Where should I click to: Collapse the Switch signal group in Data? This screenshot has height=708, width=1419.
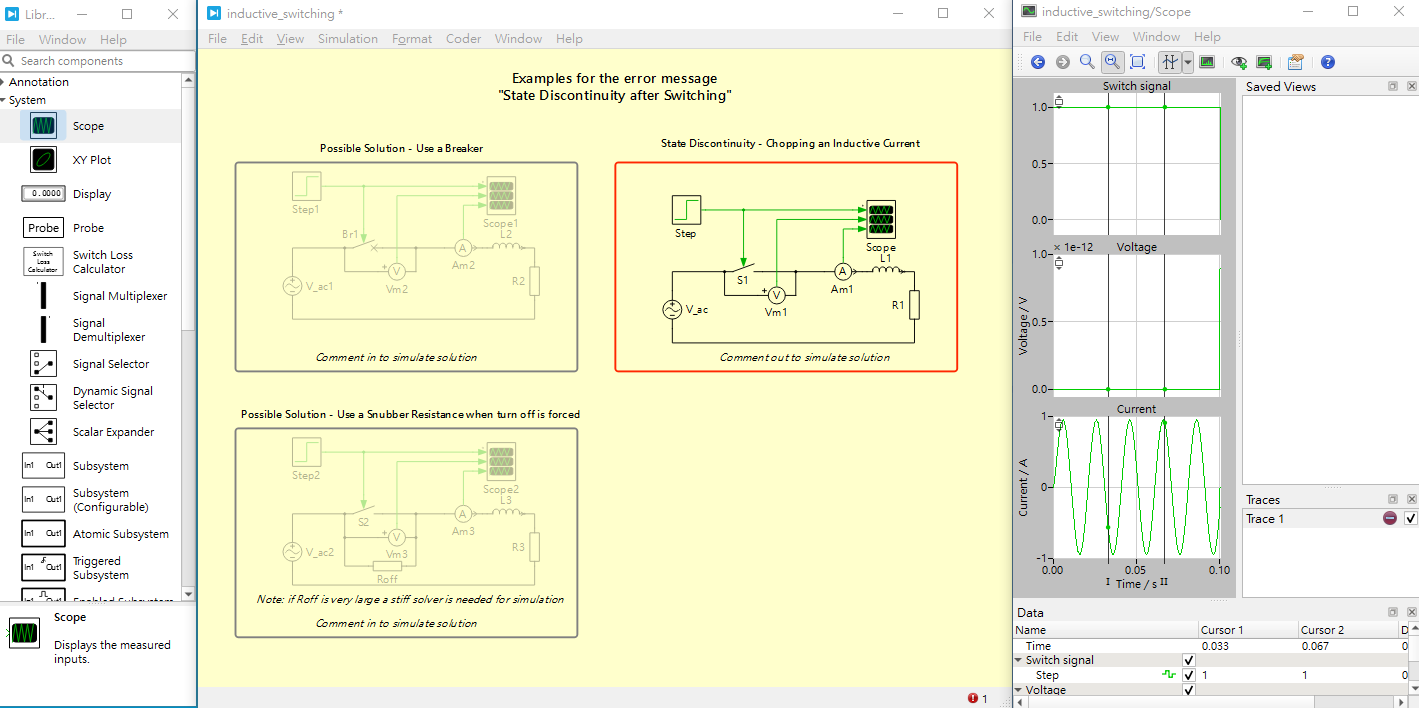click(x=1019, y=660)
